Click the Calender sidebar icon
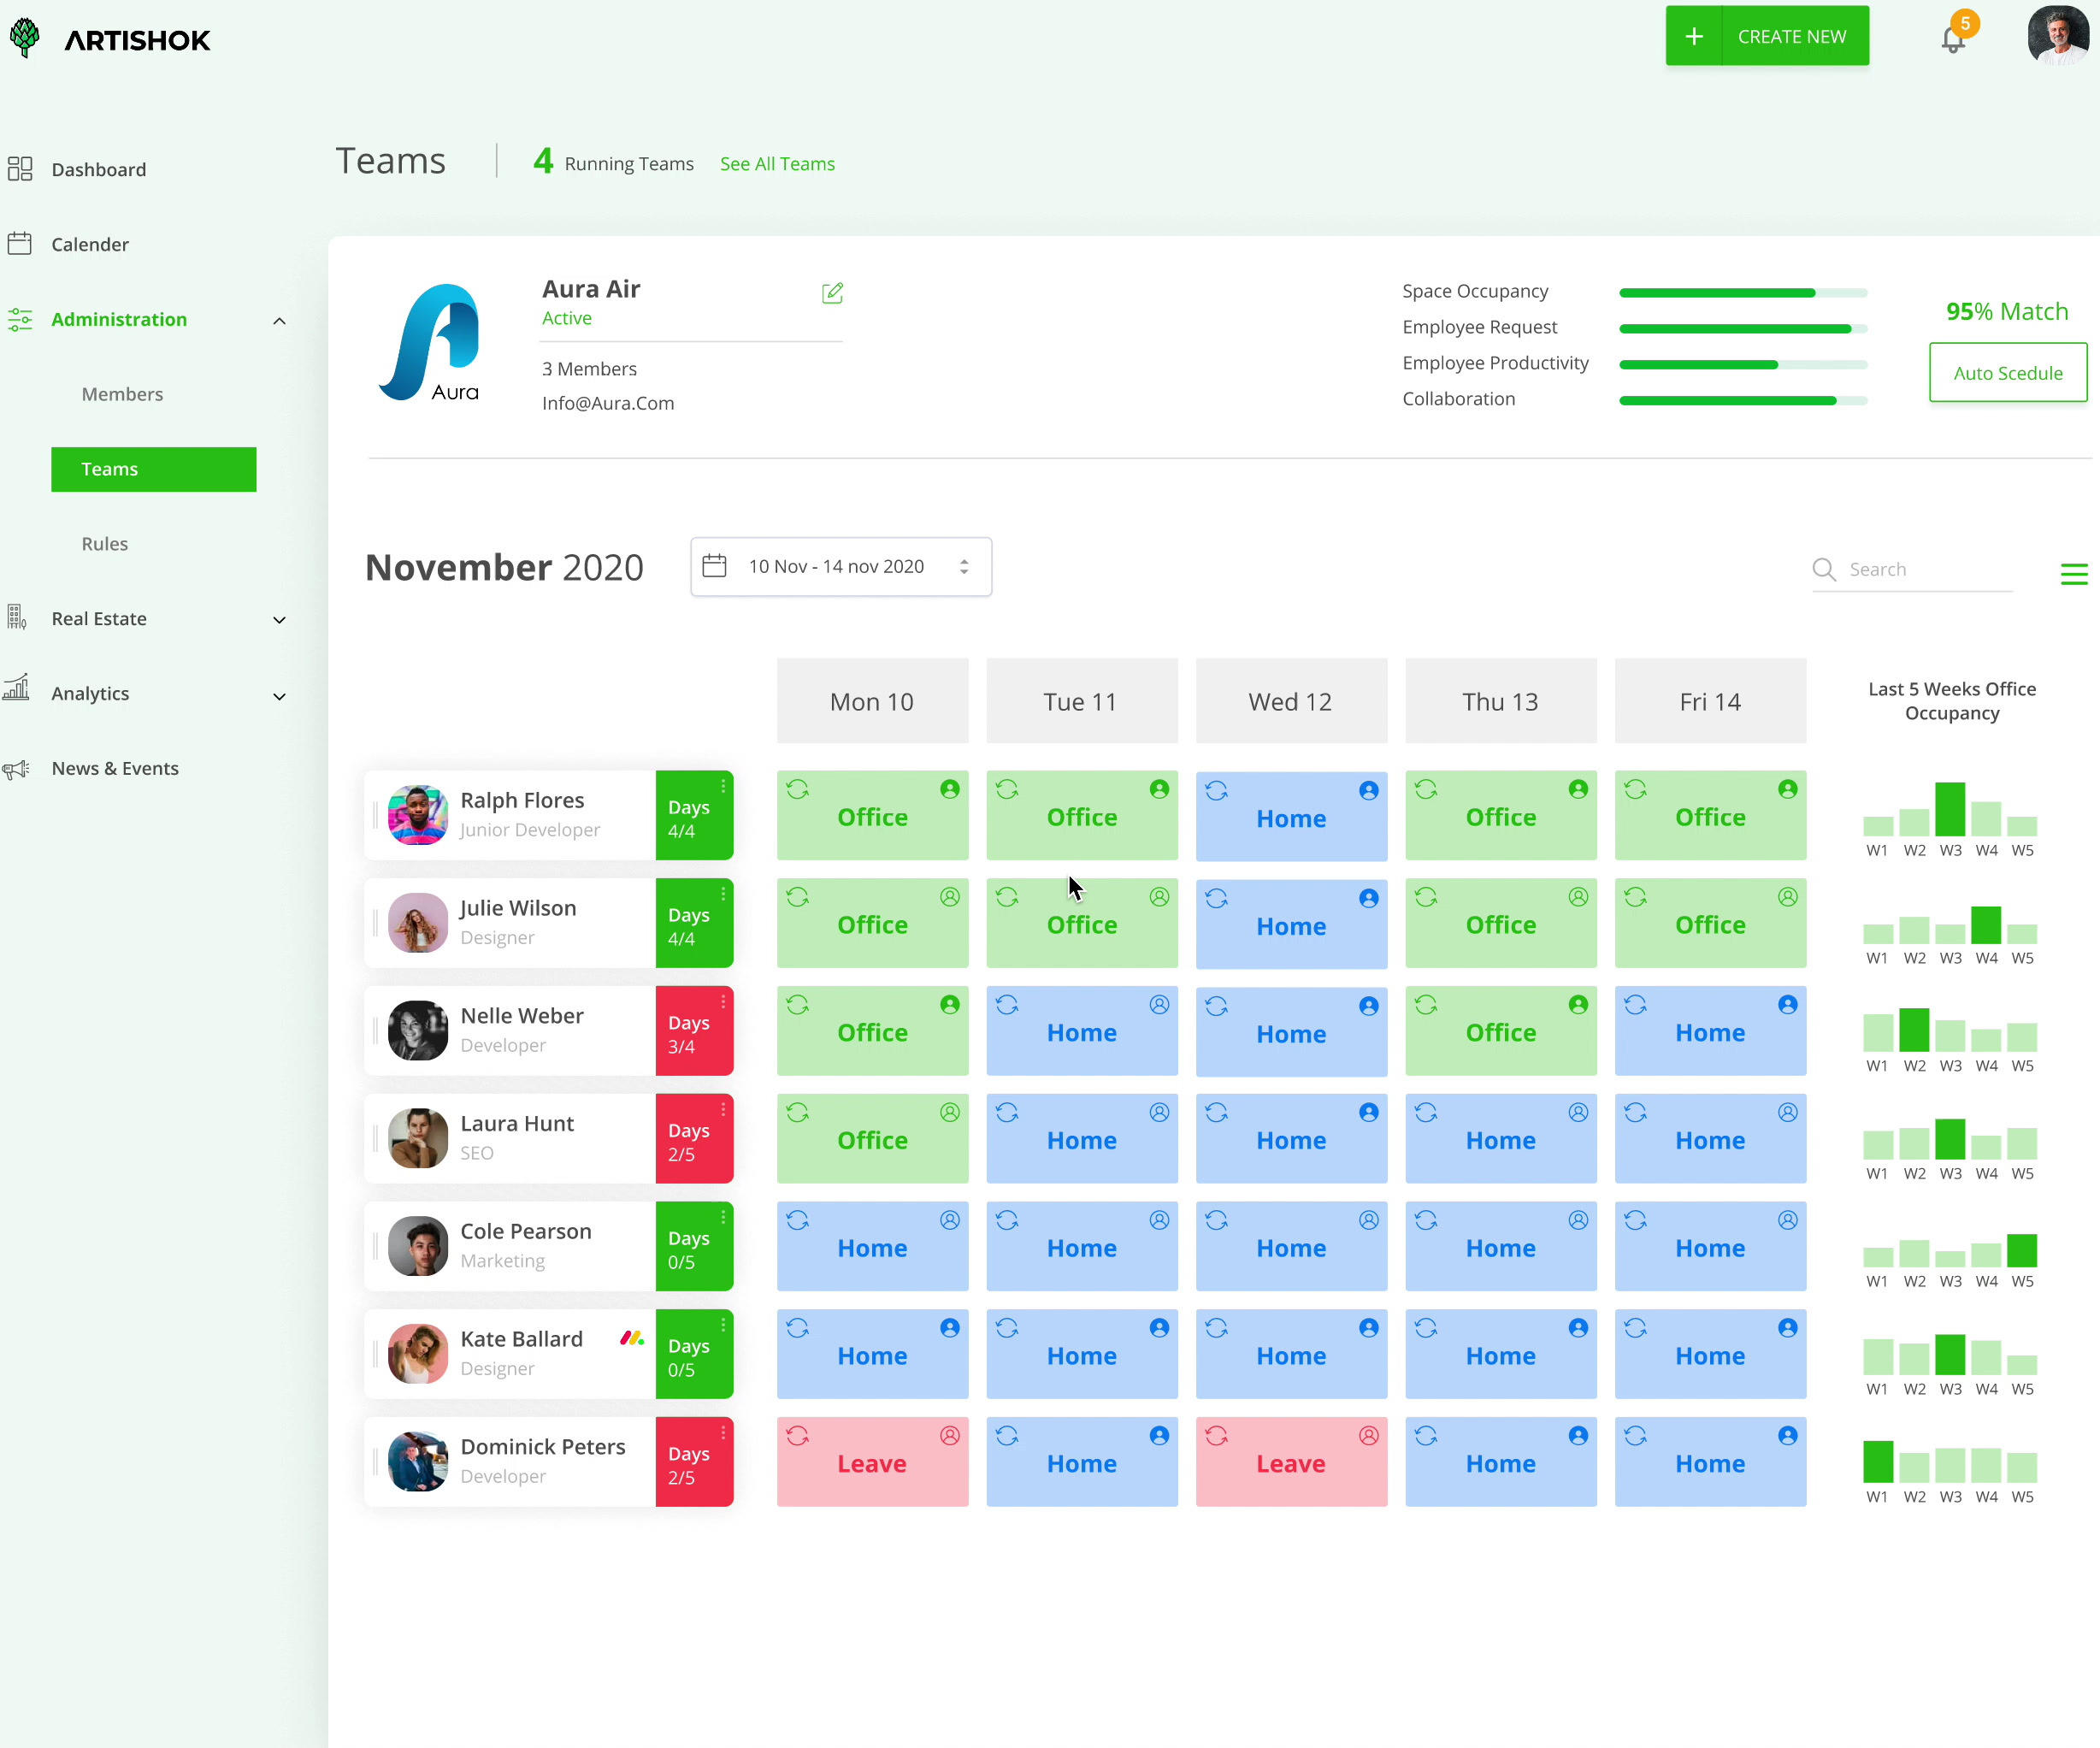Viewport: 2100px width, 1748px height. pyautogui.click(x=20, y=244)
